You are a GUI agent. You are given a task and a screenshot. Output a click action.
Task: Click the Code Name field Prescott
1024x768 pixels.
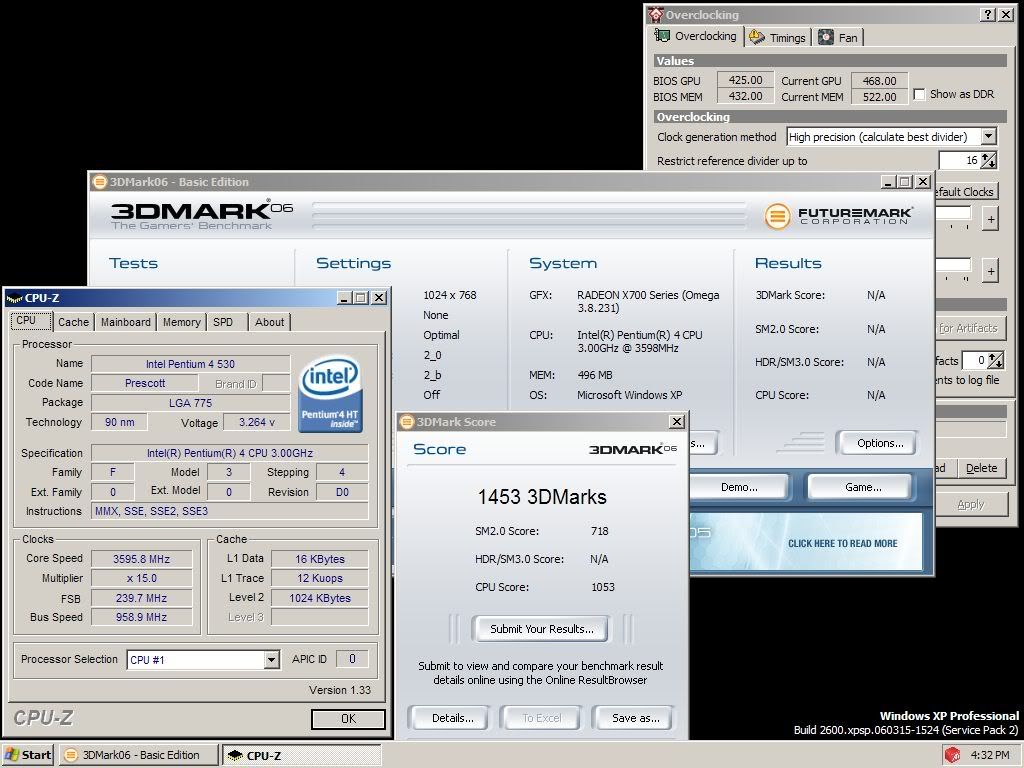point(144,383)
